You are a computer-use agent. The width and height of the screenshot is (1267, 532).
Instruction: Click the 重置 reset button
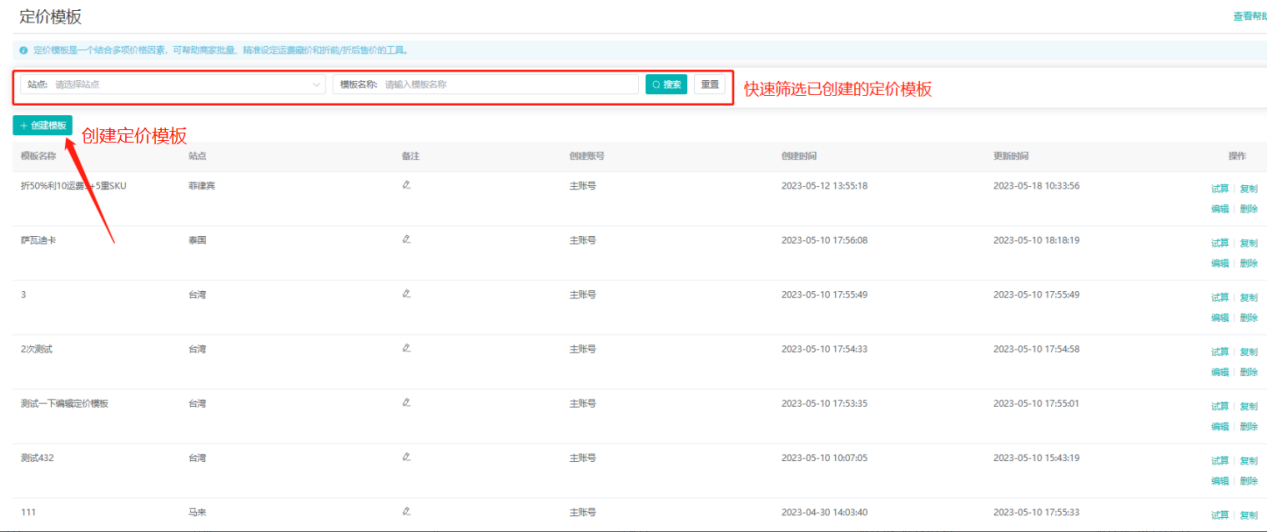click(709, 85)
